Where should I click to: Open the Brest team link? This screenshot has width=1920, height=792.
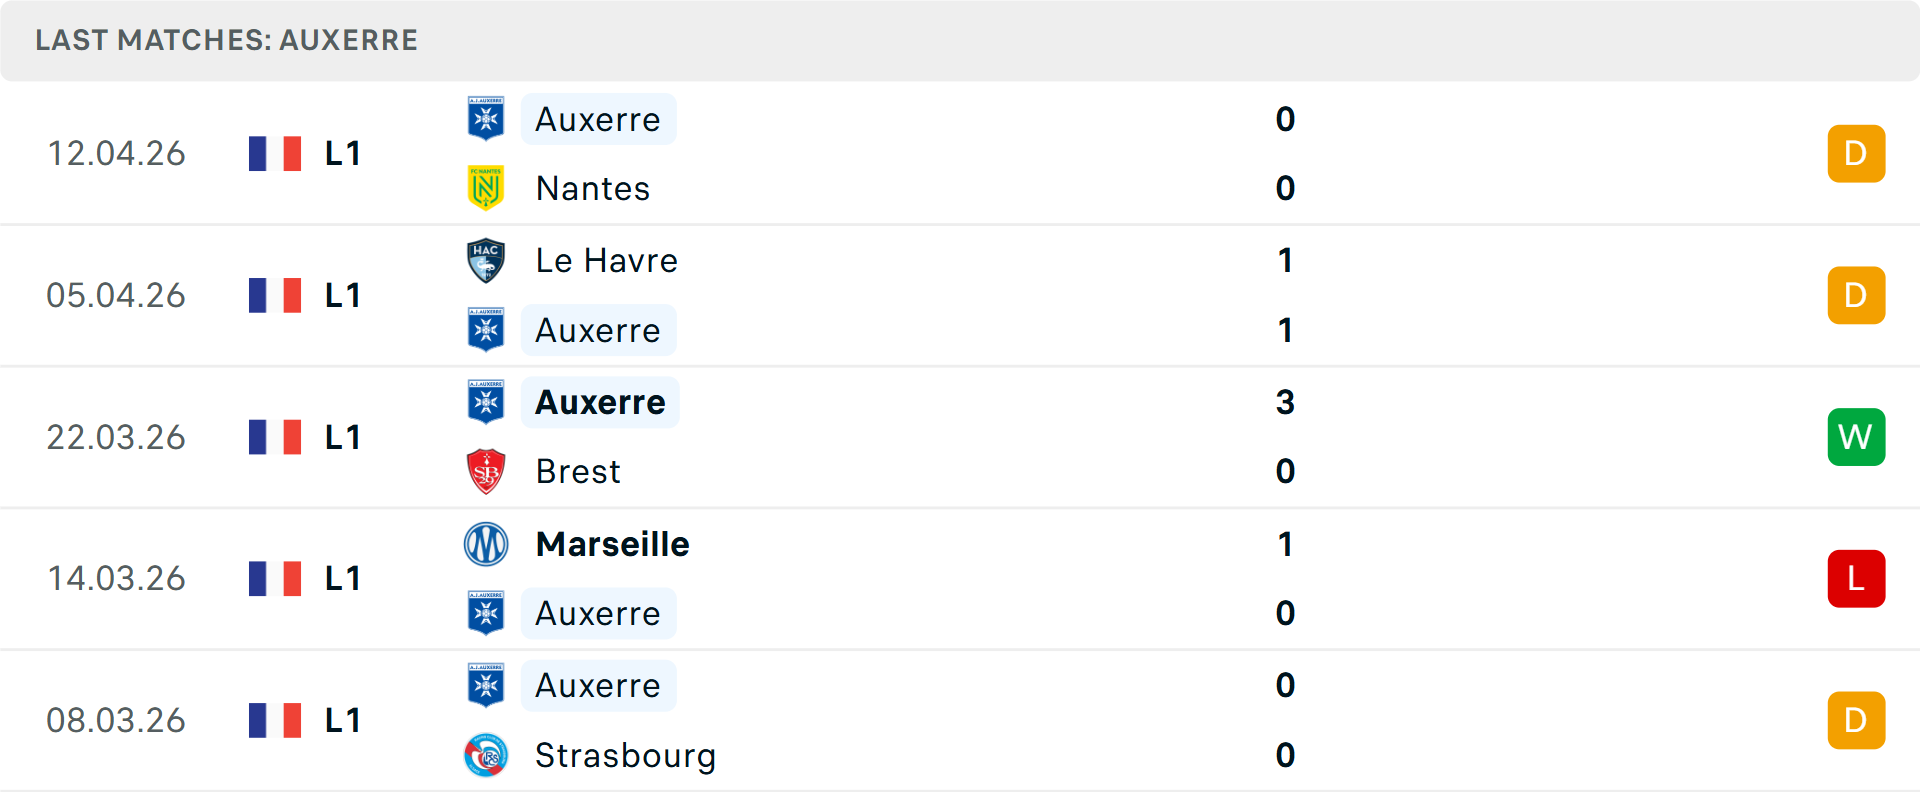(578, 472)
